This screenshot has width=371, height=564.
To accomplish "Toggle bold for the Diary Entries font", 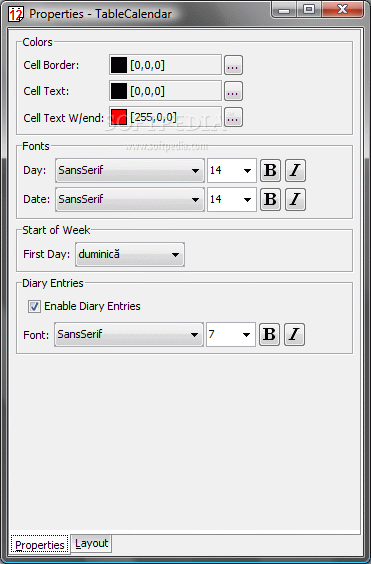I will click(x=269, y=335).
